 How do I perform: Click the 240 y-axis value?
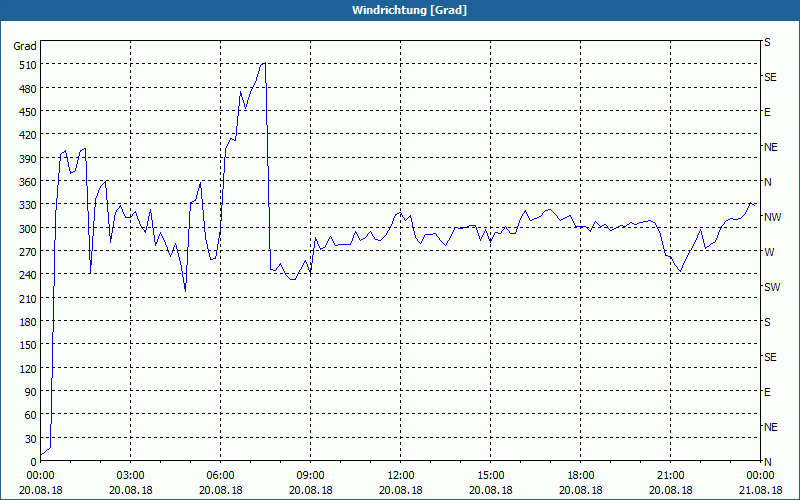[x=28, y=275]
